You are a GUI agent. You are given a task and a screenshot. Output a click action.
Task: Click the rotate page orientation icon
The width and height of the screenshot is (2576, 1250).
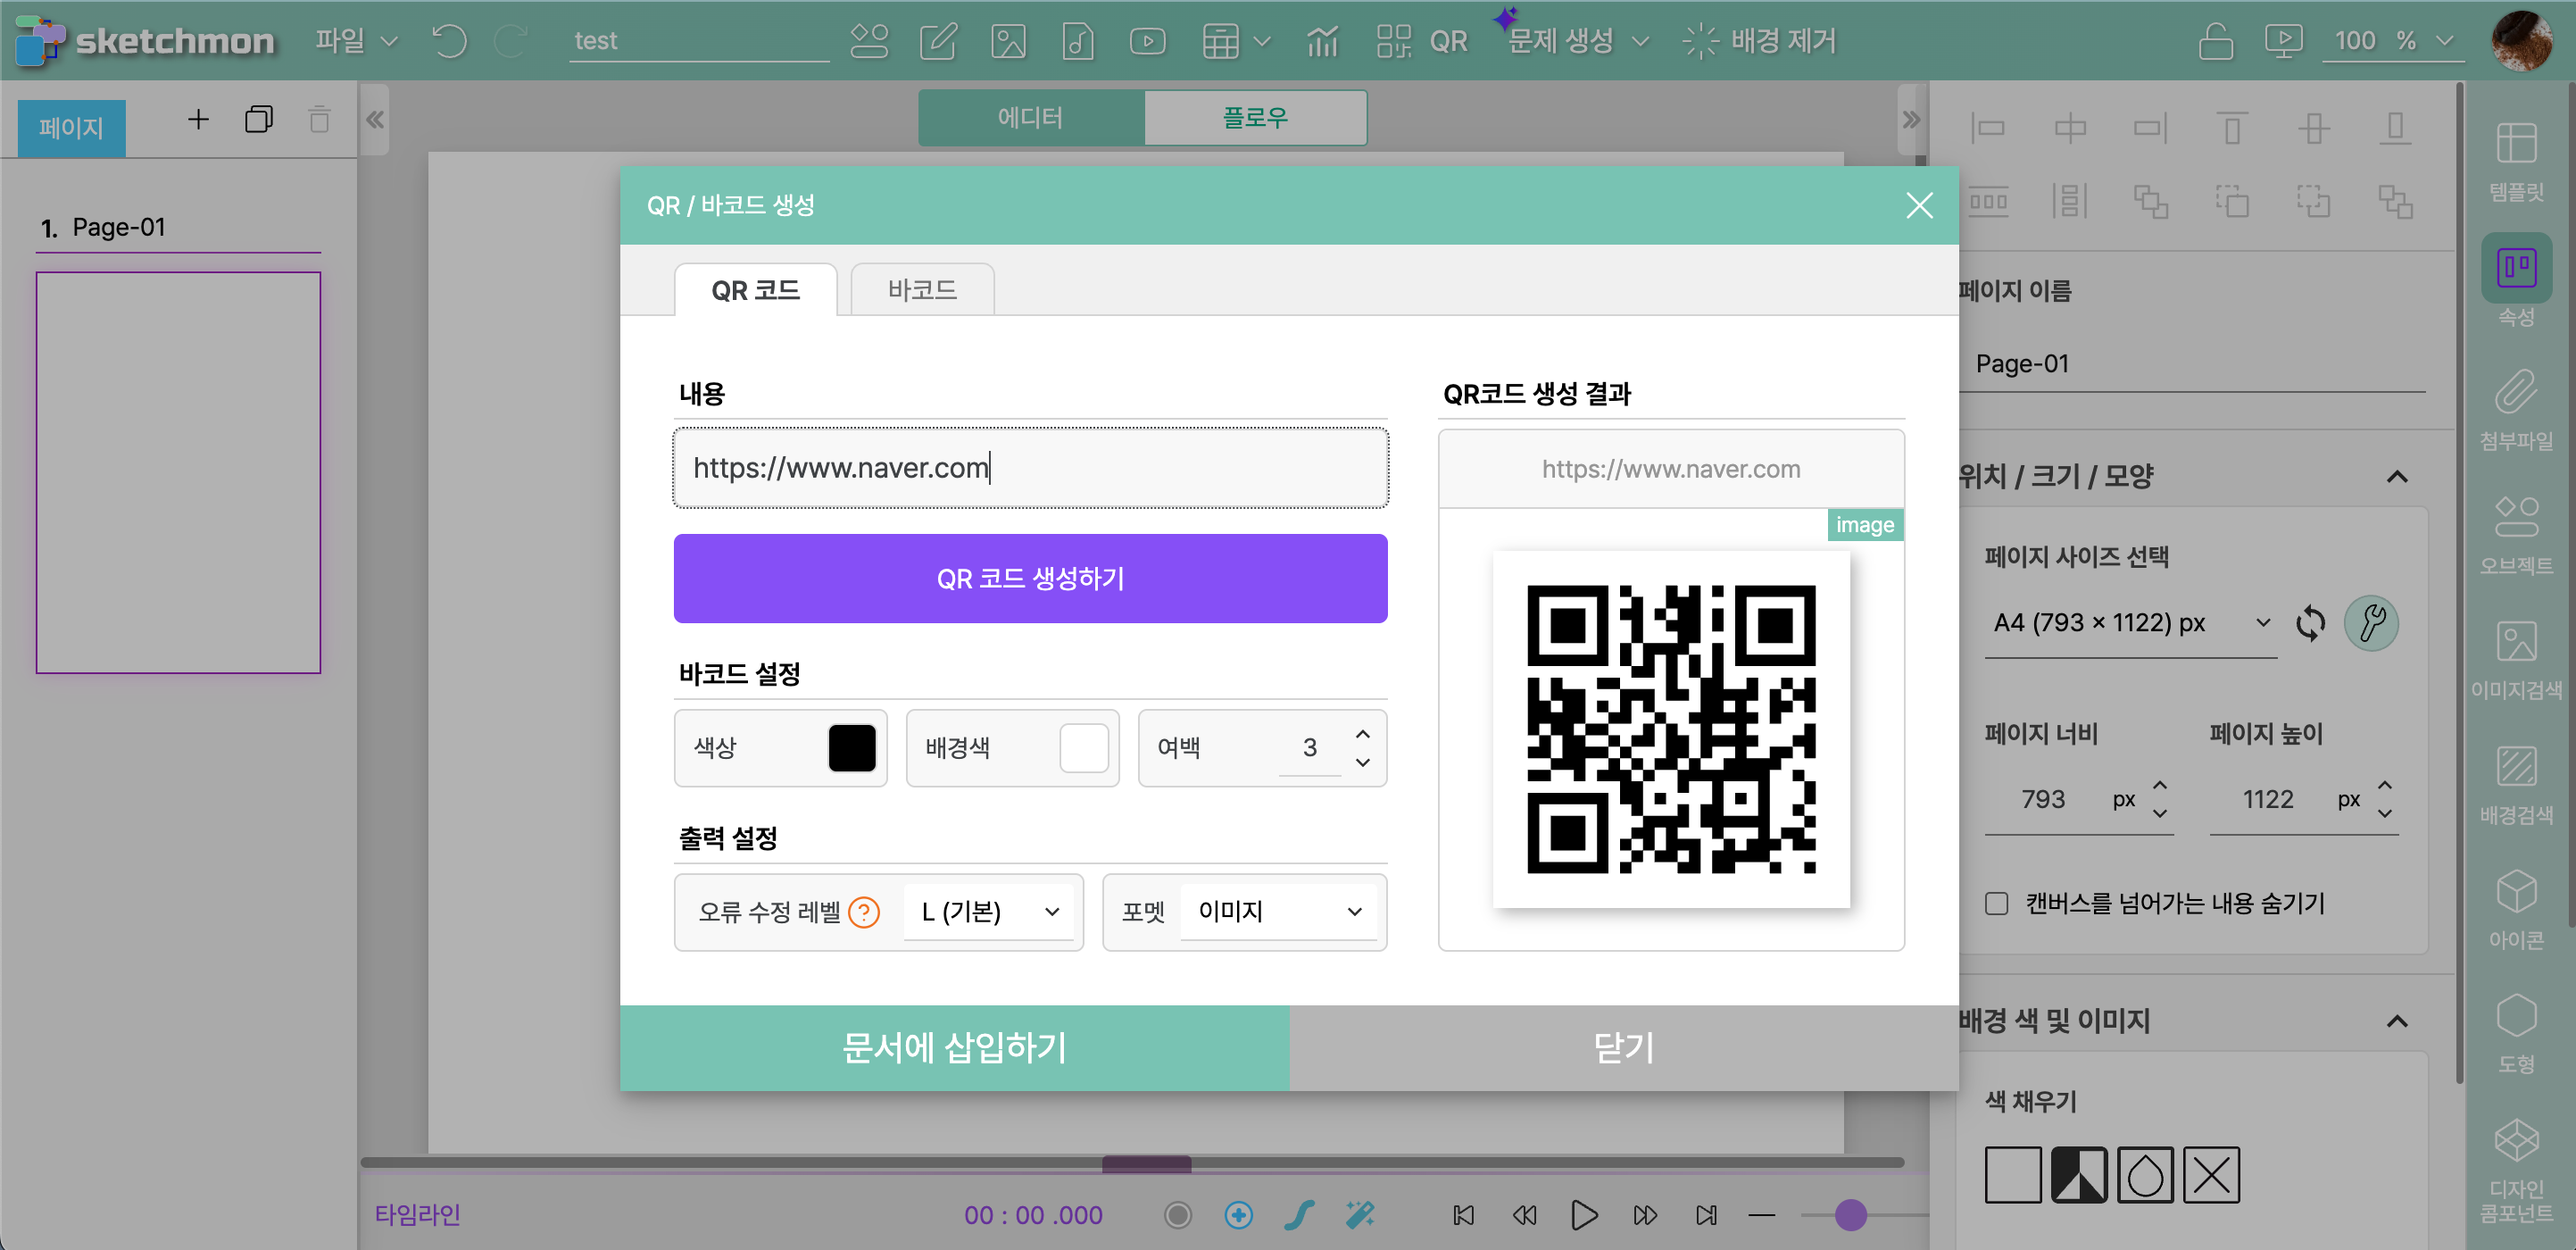point(2310,623)
